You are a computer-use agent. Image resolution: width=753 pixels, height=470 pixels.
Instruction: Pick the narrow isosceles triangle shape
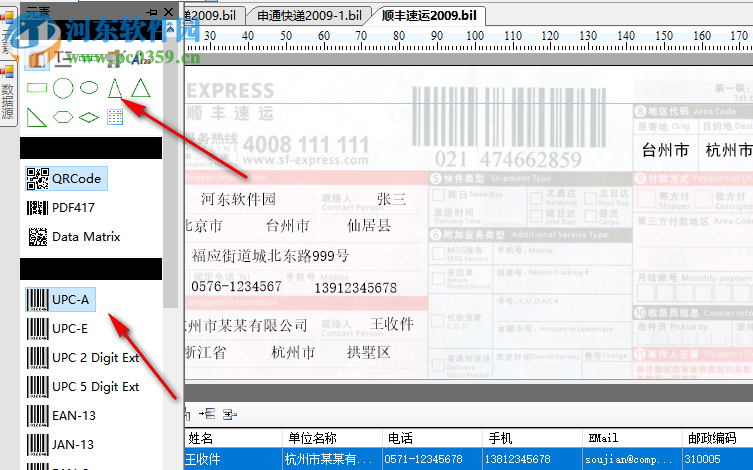[115, 88]
